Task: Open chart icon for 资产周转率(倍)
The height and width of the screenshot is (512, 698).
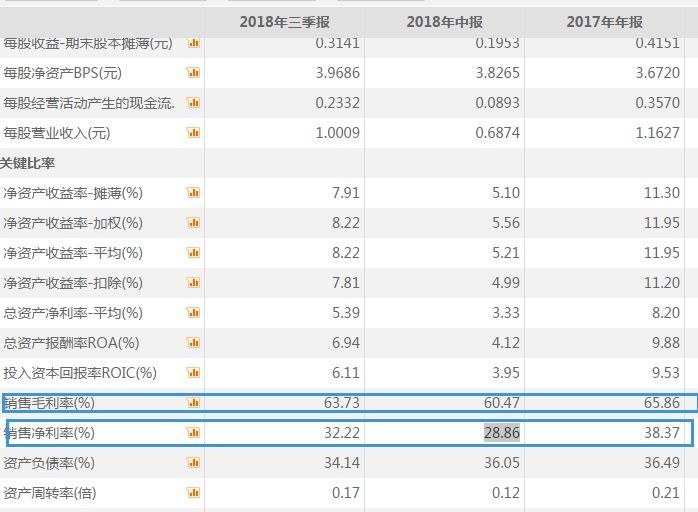Action: [193, 493]
